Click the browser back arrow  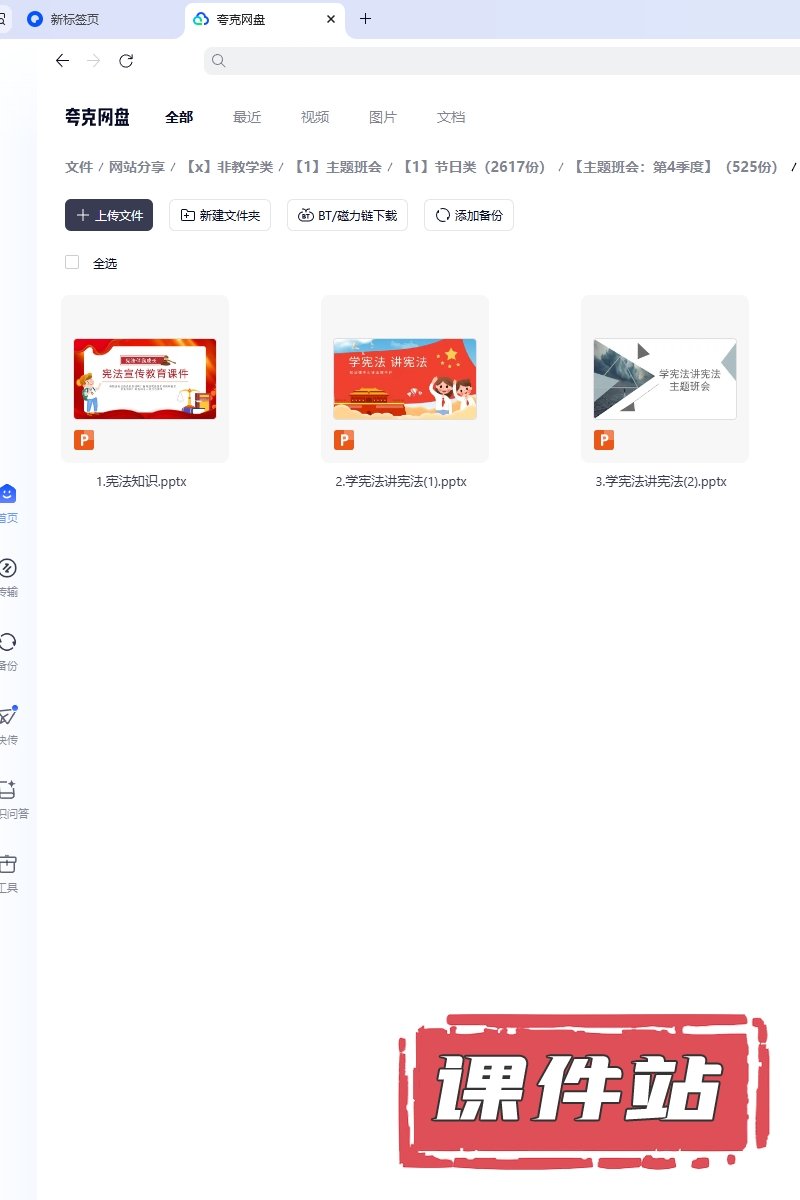[62, 61]
